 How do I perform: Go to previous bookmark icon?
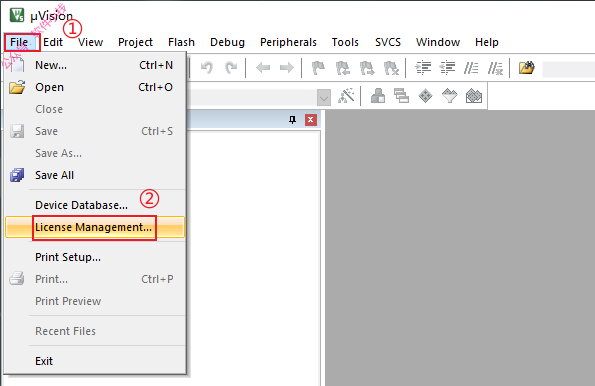[343, 68]
